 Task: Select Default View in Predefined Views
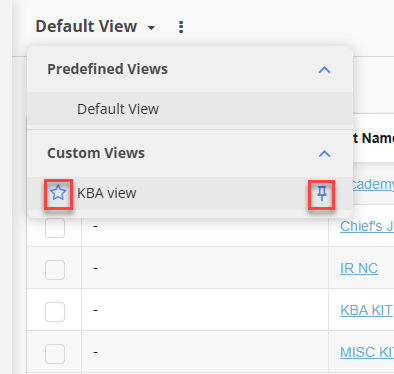coord(190,109)
